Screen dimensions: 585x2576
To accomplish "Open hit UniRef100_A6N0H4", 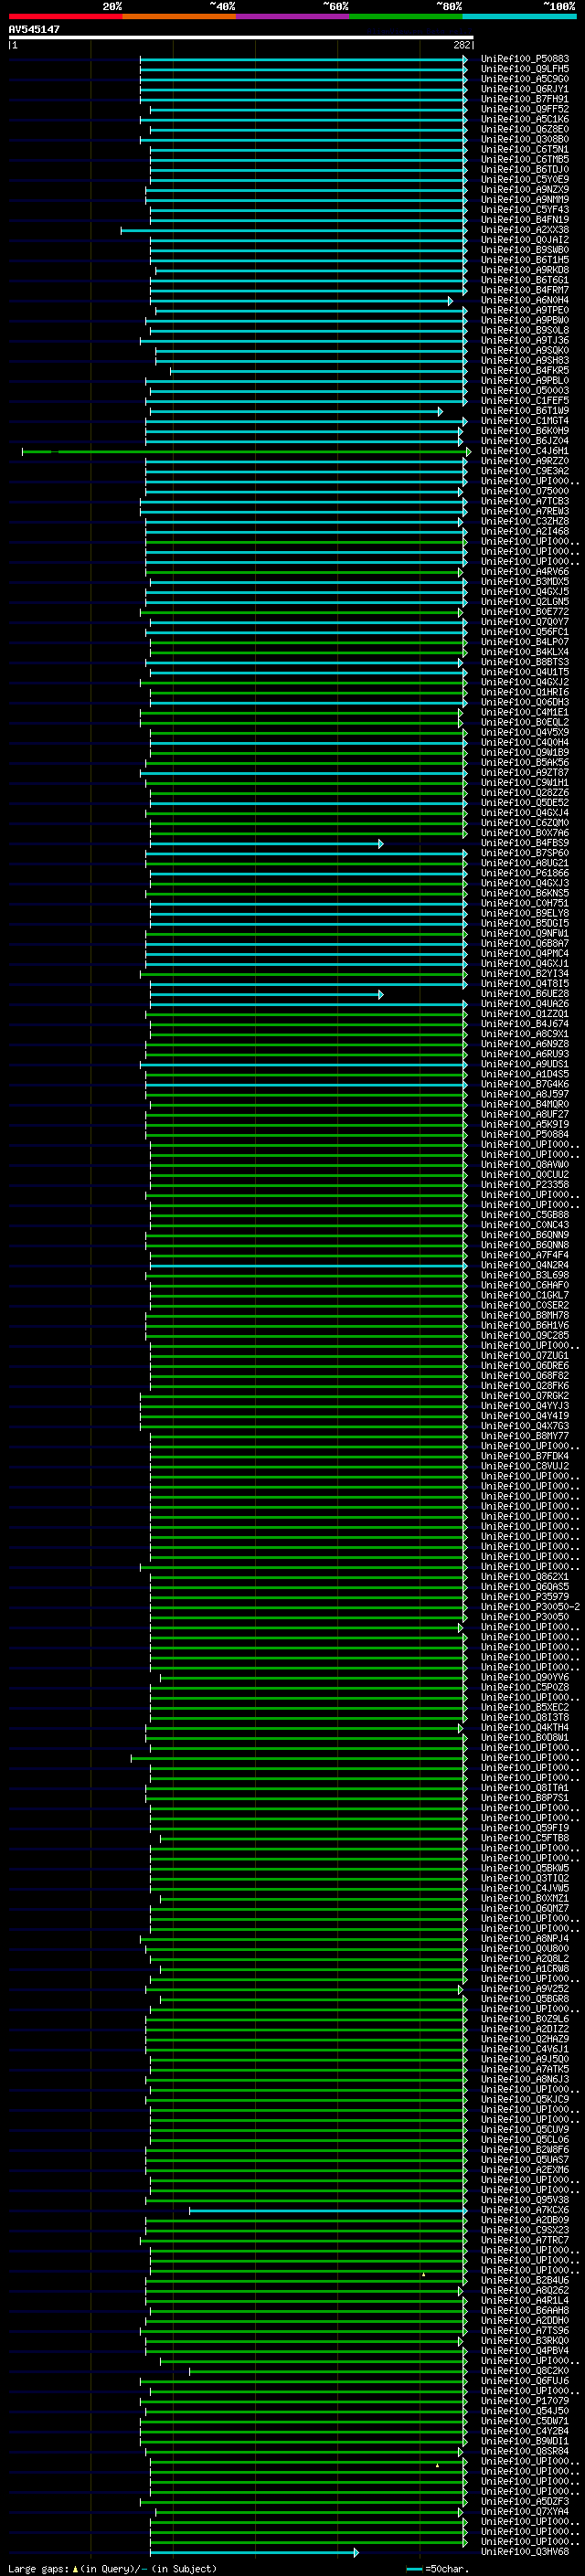I will tap(525, 300).
